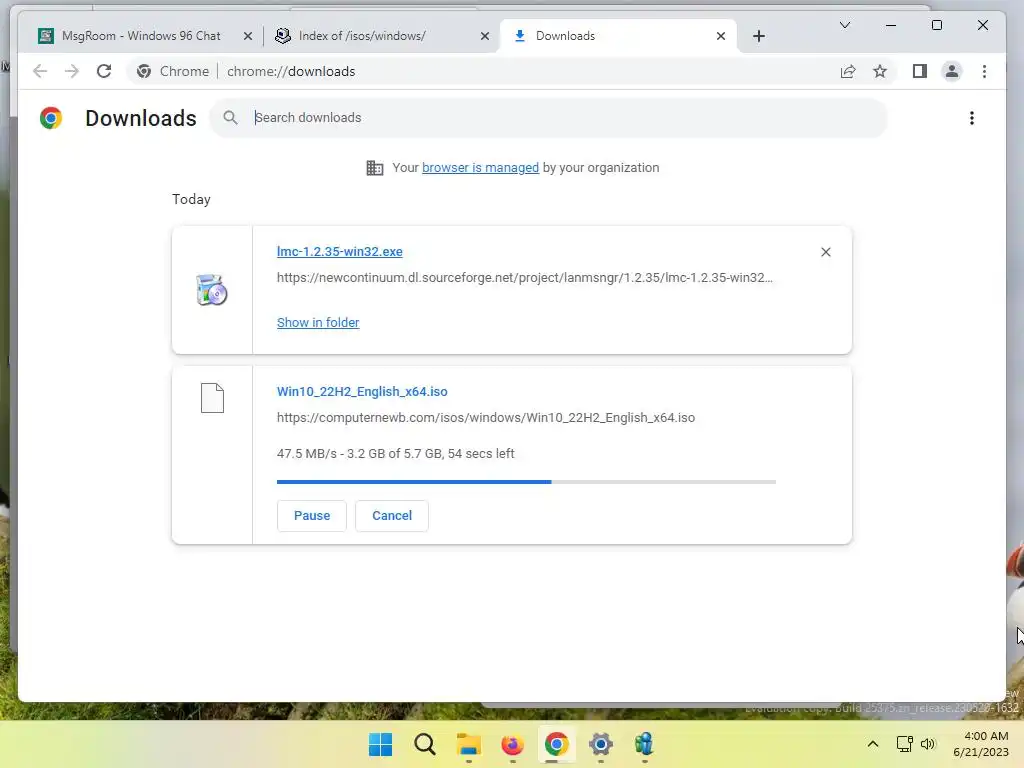The width and height of the screenshot is (1024, 768).
Task: Open network status in system tray
Action: pyautogui.click(x=904, y=744)
